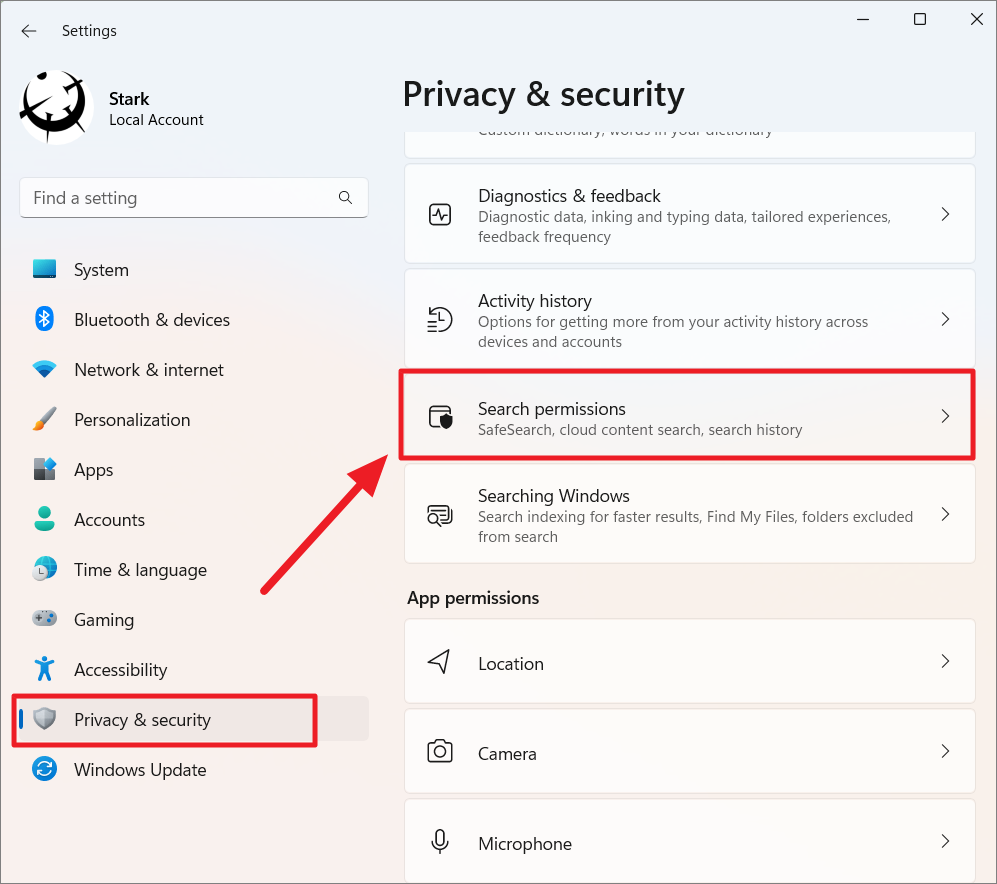Click the System monitor icon
Screen dimensions: 997x884
coord(45,269)
